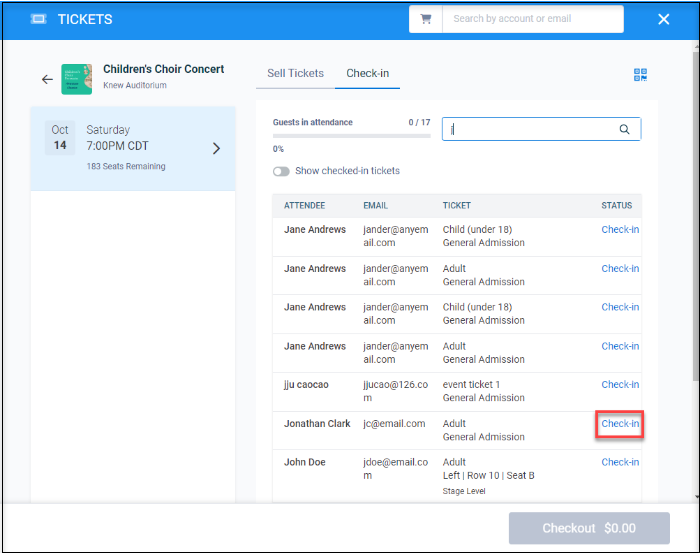The width and height of the screenshot is (700, 553).
Task: Click the search magnifier icon
Action: (624, 129)
